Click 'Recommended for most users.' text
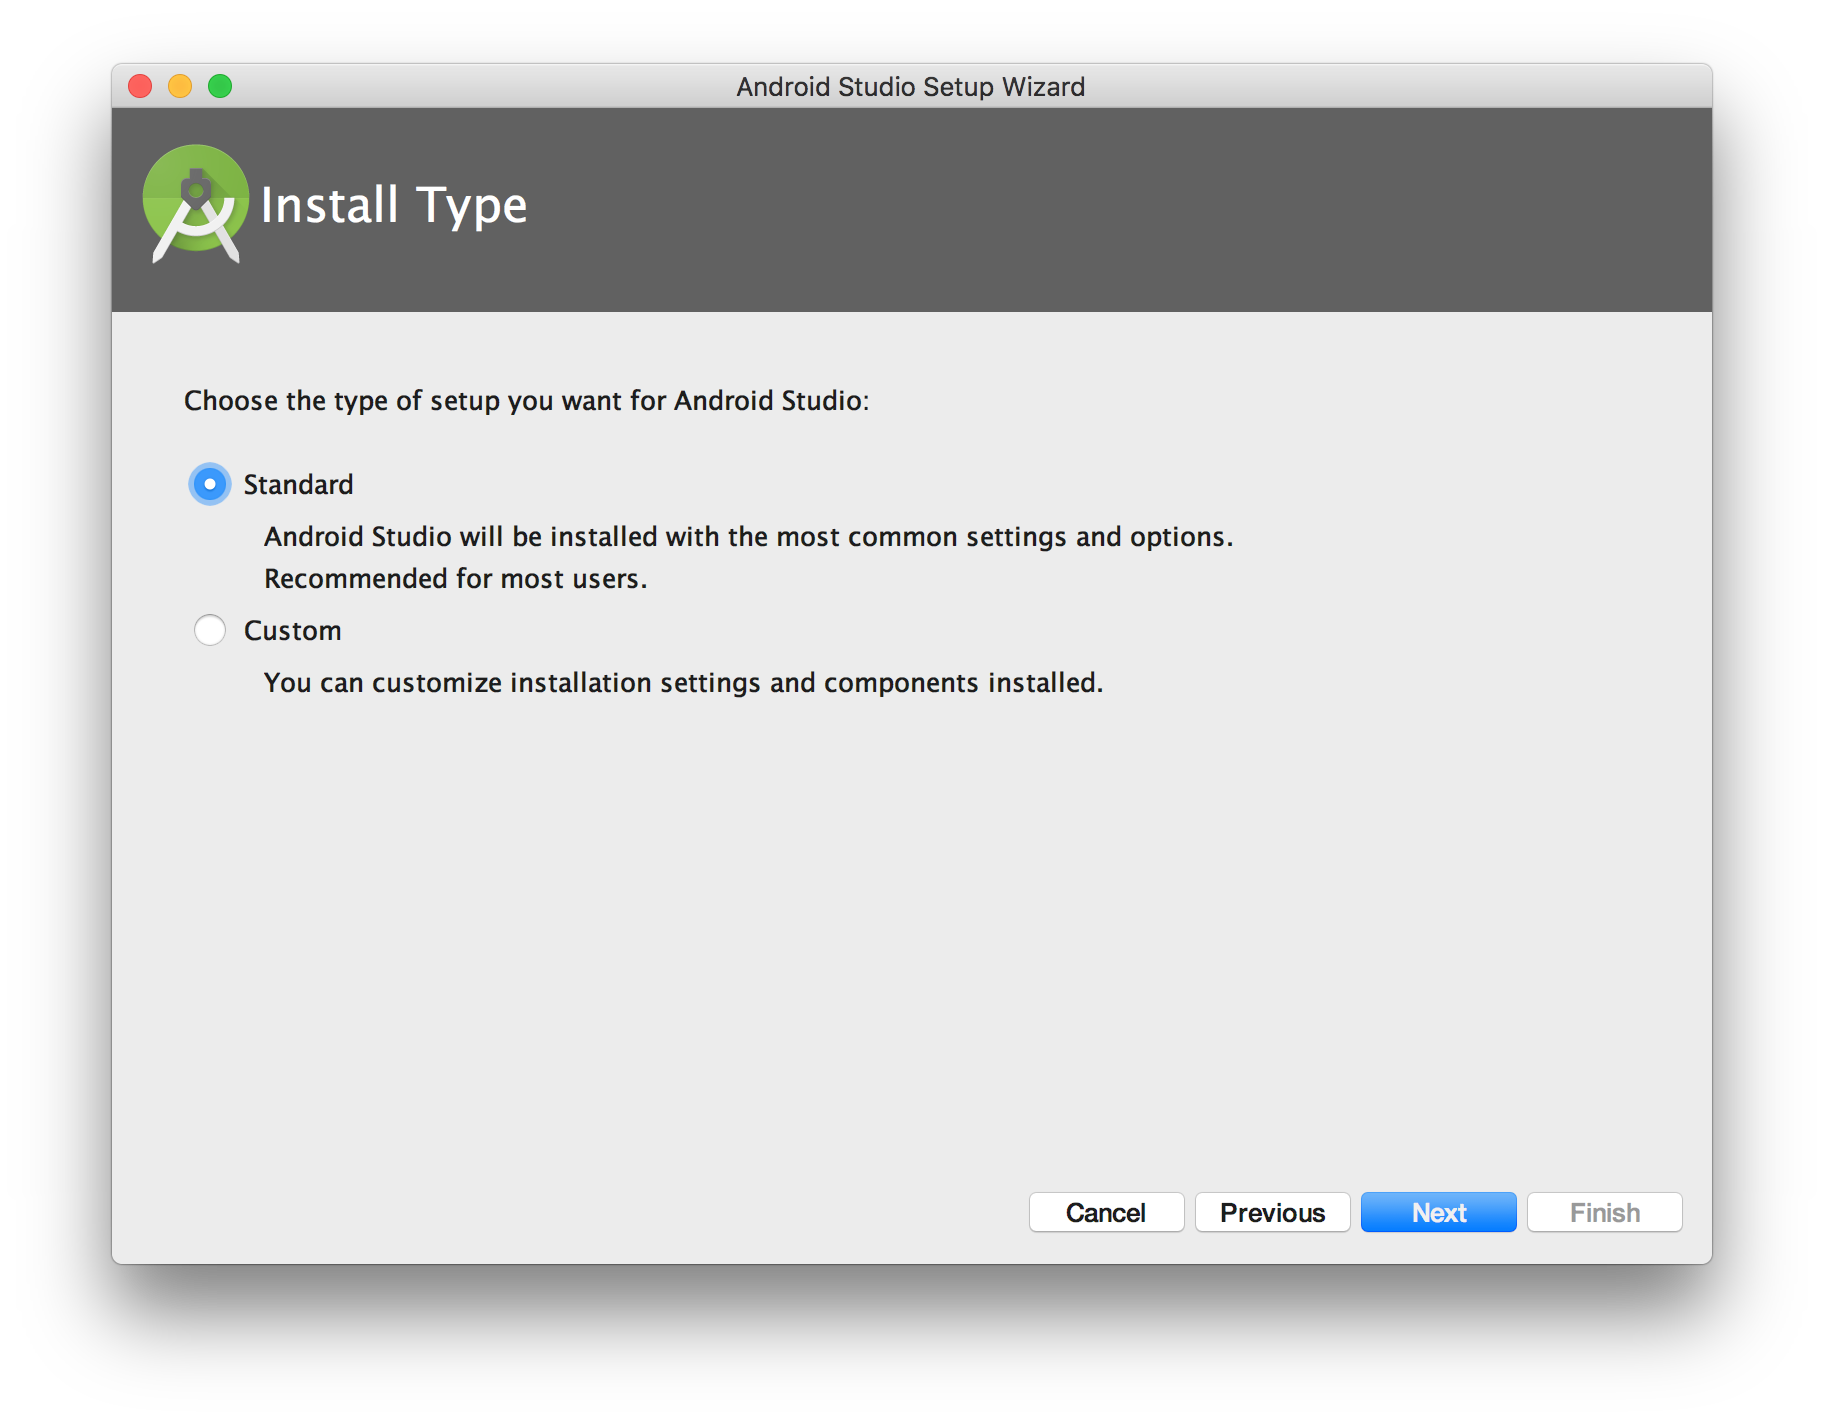Screen dimensions: 1824x1424 [455, 579]
